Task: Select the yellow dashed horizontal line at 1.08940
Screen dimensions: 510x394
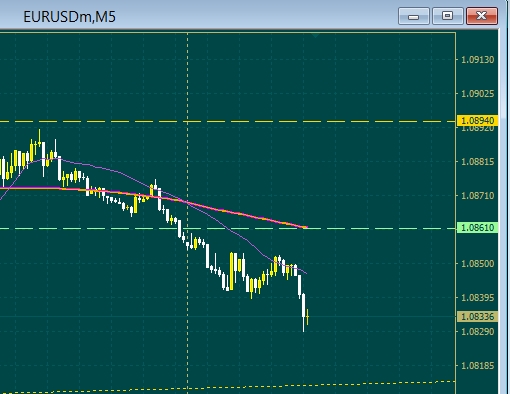Action: coord(228,121)
